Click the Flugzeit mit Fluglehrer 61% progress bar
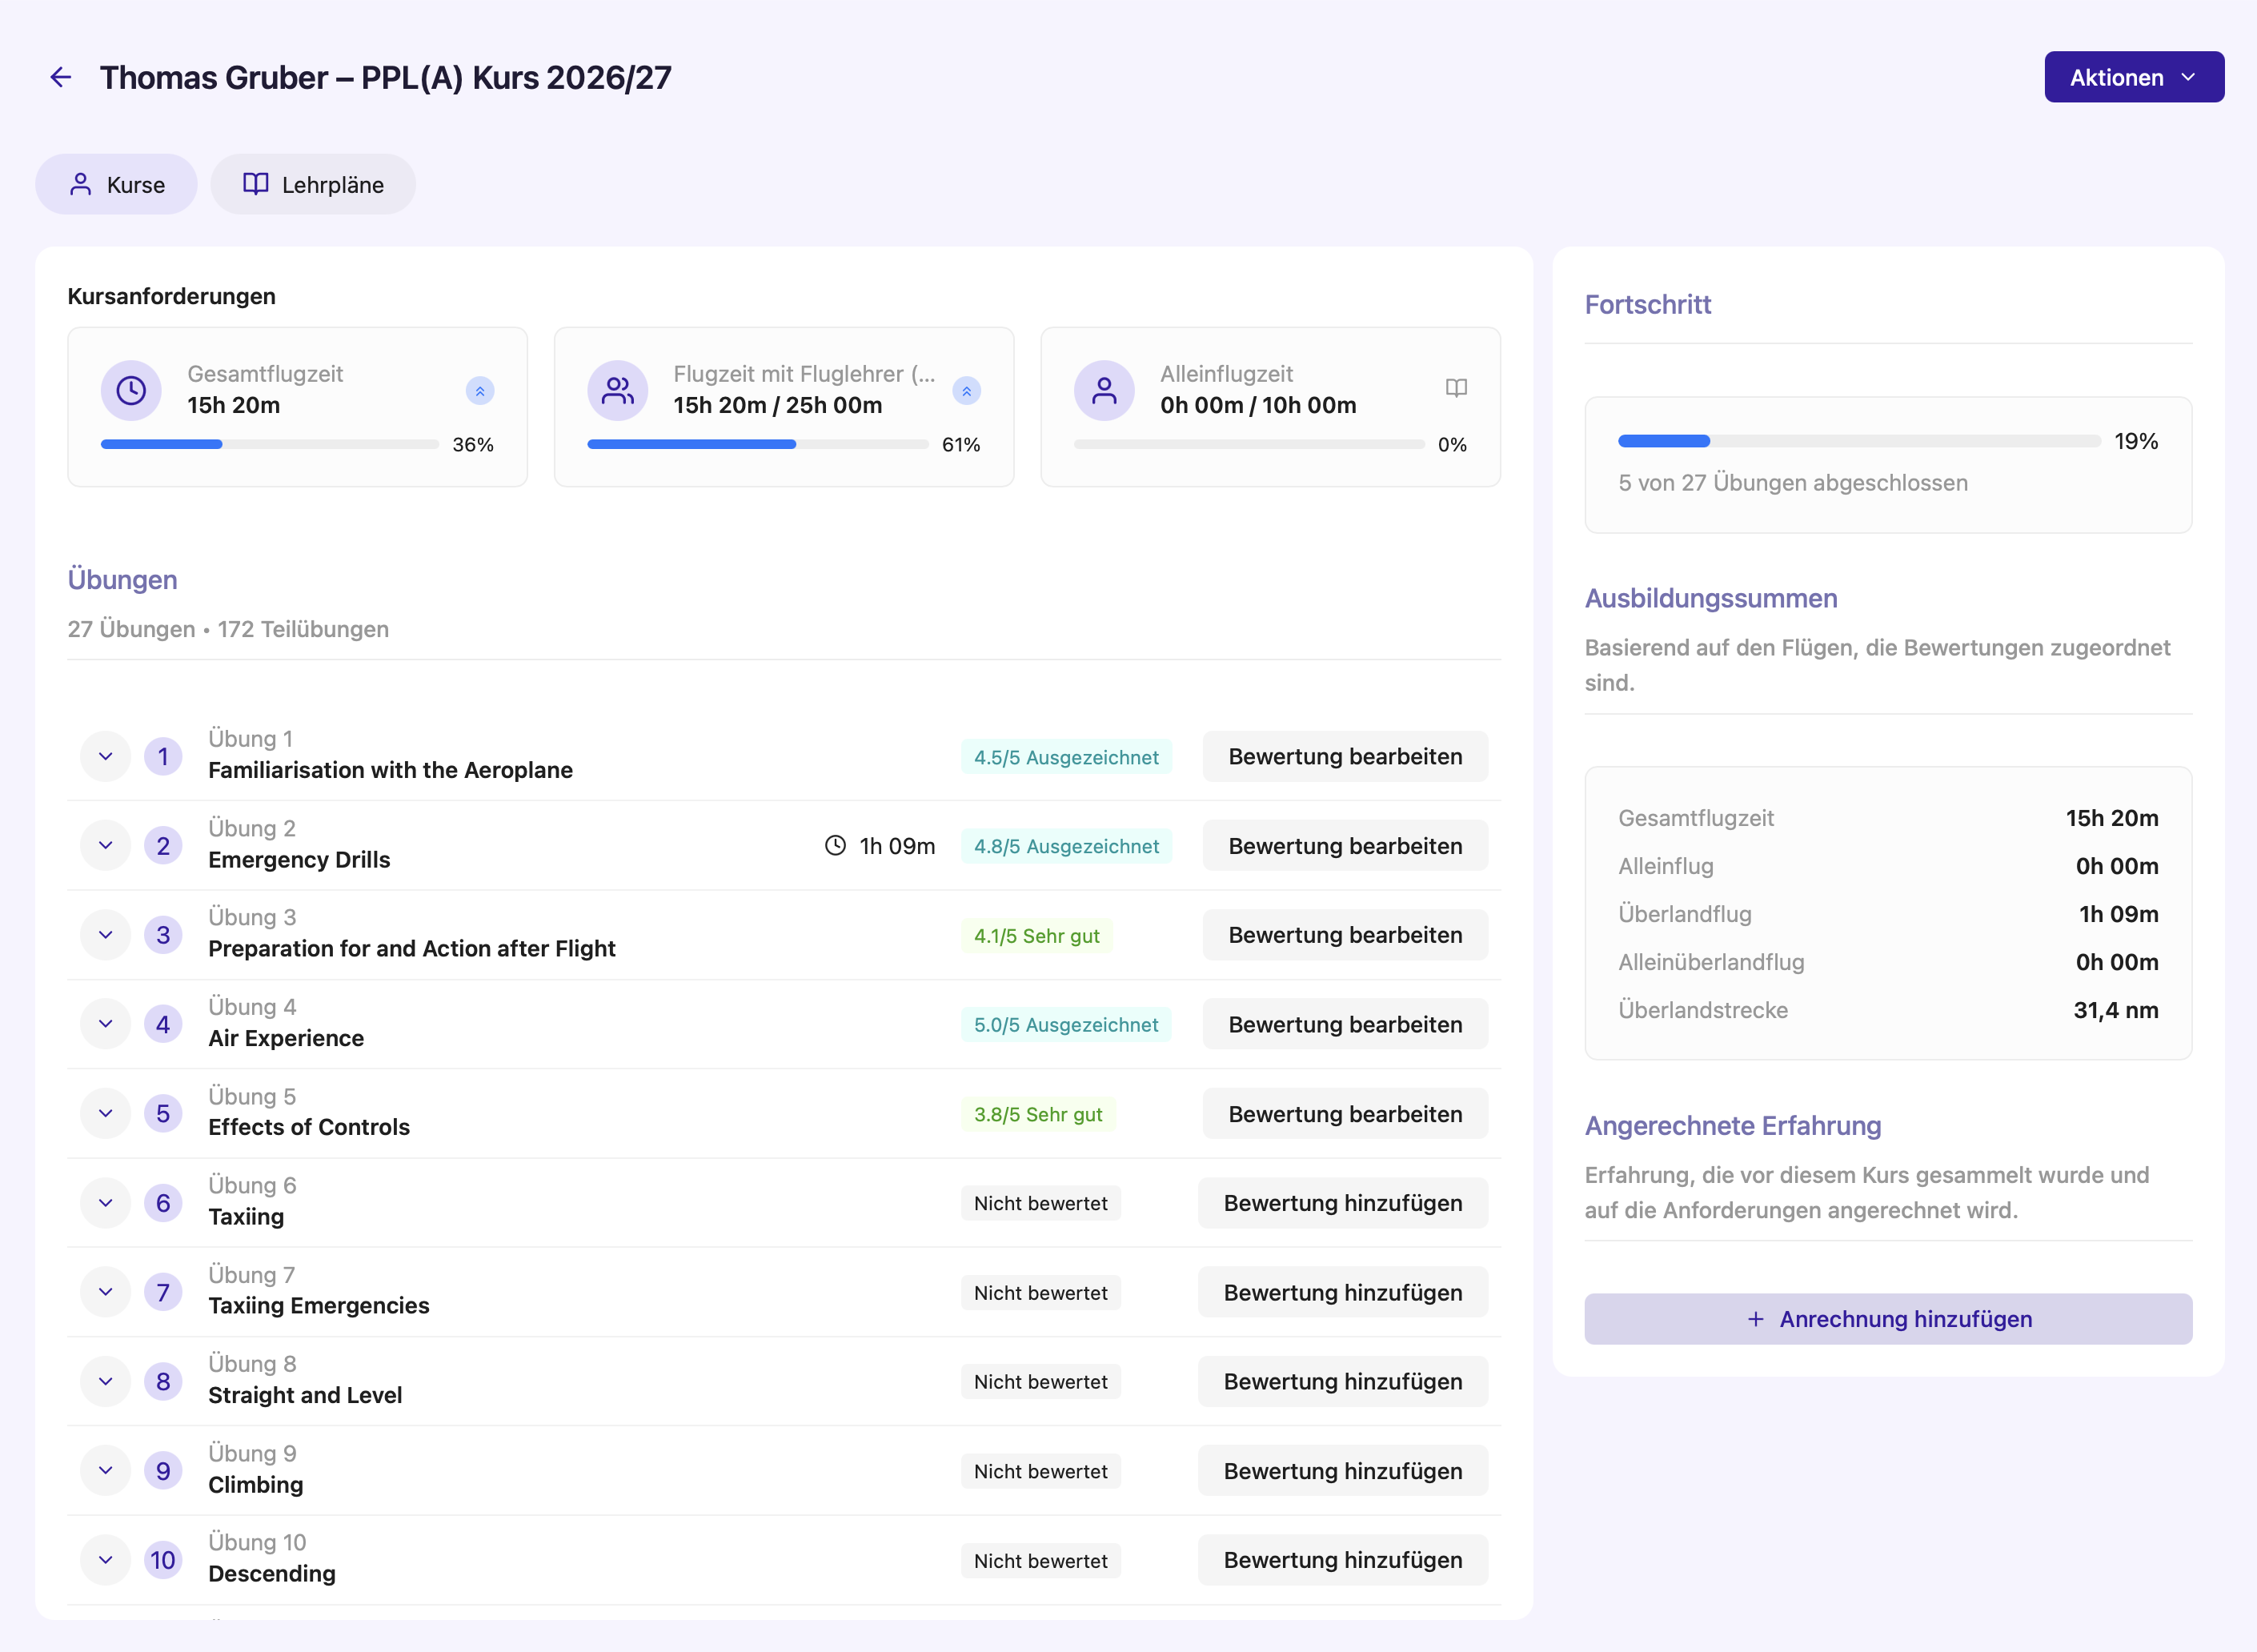 [758, 444]
